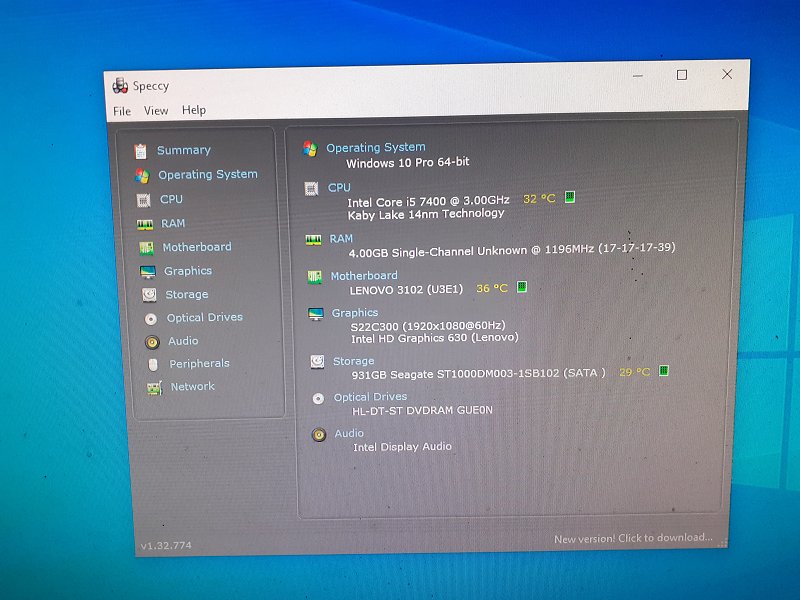Click 'Windows 10 Pro 64-bit' text
This screenshot has height=600, width=800.
click(408, 163)
